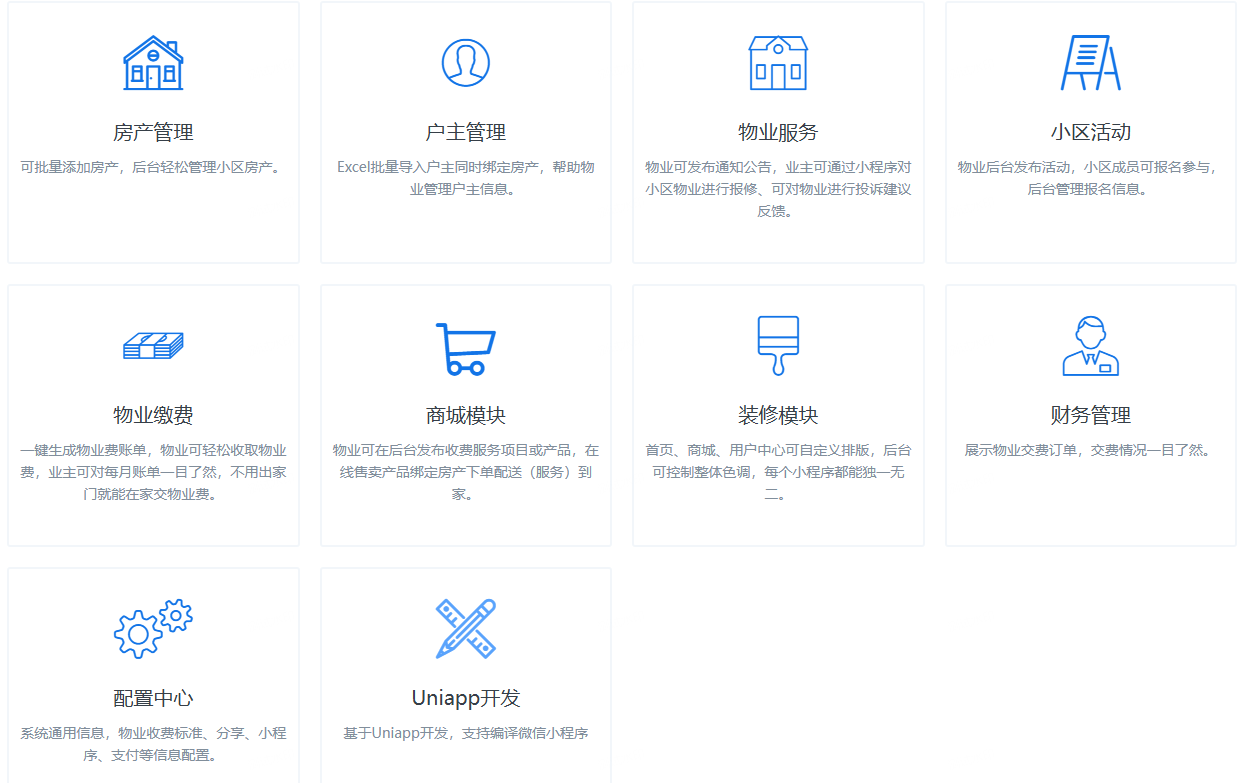Click the house icon for 房产管理
Image resolution: width=1239 pixels, height=783 pixels.
(x=153, y=63)
